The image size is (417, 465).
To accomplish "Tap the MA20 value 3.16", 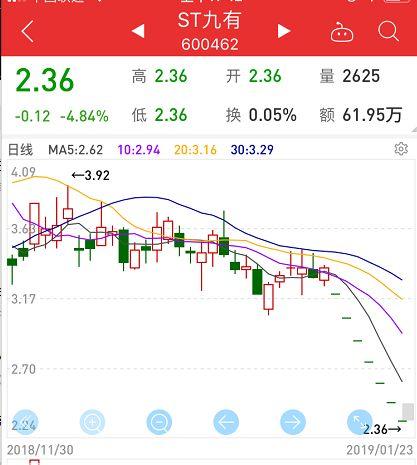I will tap(196, 150).
